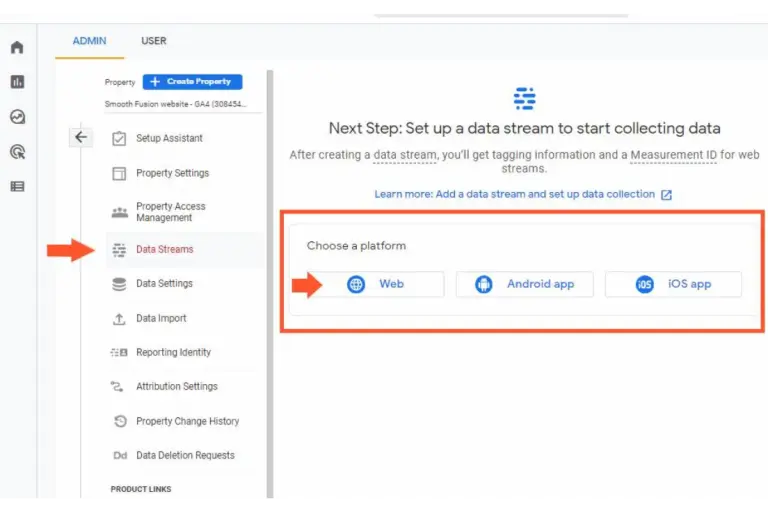Open the Reports bar chart icon
The image size is (768, 512).
click(x=17, y=82)
